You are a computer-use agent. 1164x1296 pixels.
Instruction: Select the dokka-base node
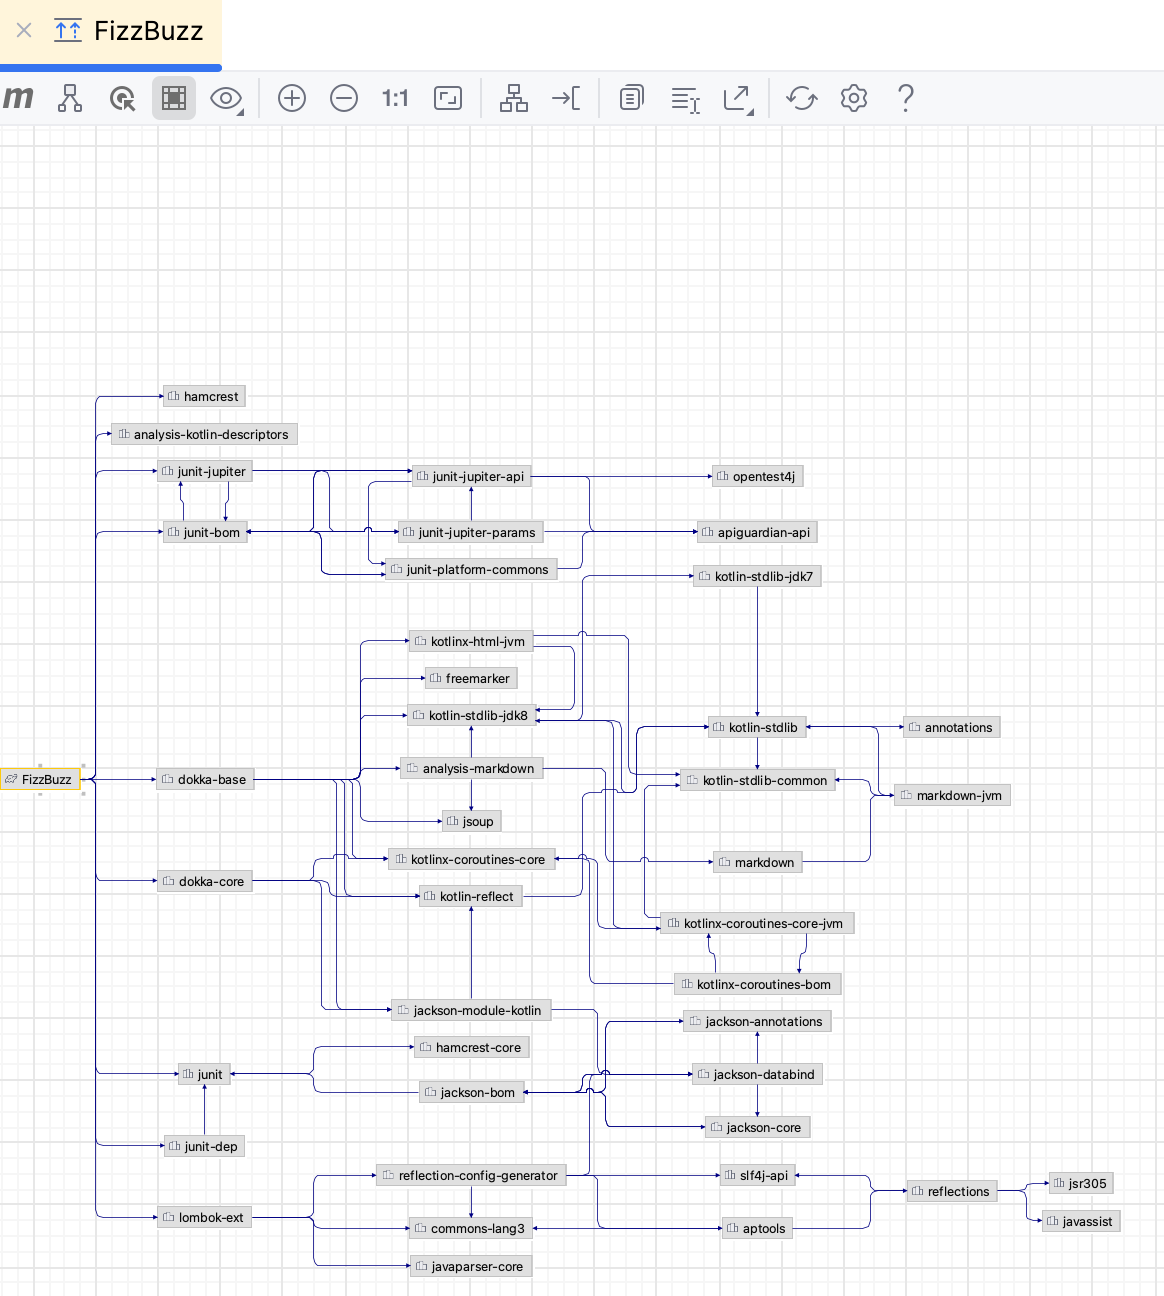click(x=205, y=779)
